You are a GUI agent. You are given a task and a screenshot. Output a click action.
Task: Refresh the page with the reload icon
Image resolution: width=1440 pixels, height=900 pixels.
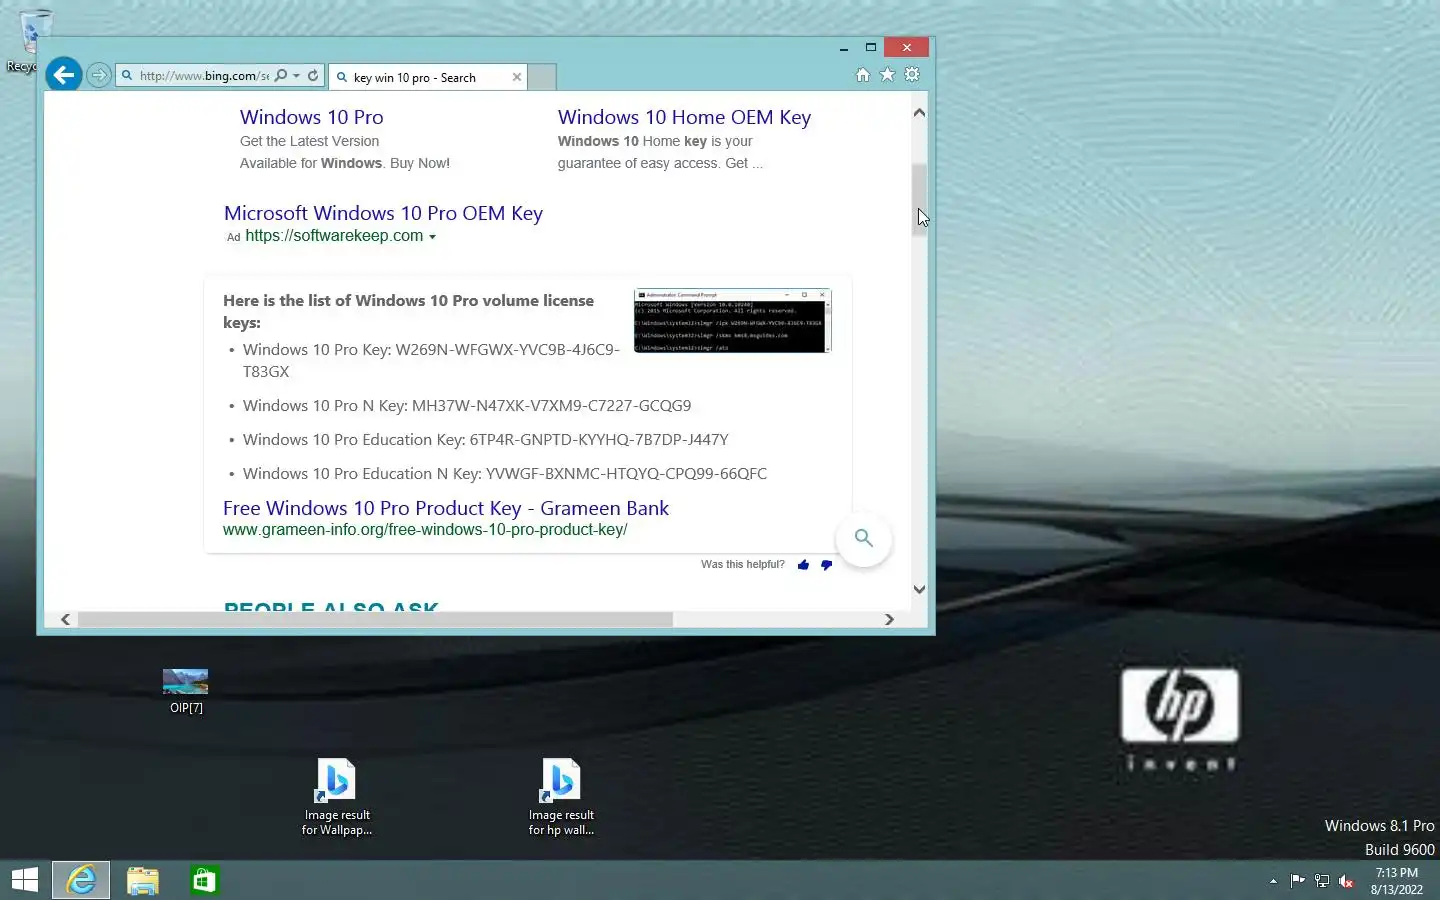click(313, 75)
